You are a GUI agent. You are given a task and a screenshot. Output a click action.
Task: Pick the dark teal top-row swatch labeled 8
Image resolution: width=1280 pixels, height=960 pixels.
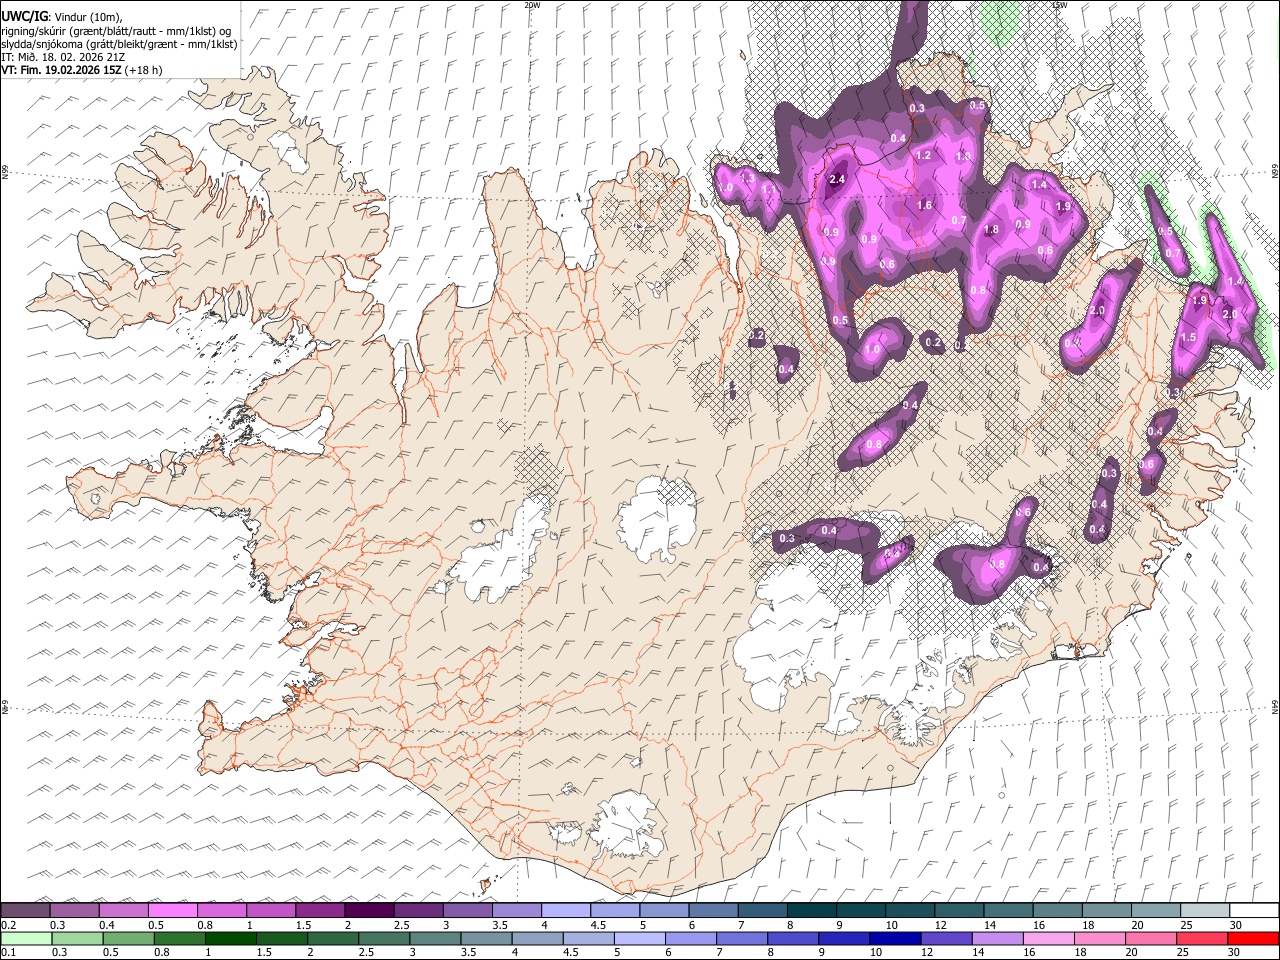[811, 911]
